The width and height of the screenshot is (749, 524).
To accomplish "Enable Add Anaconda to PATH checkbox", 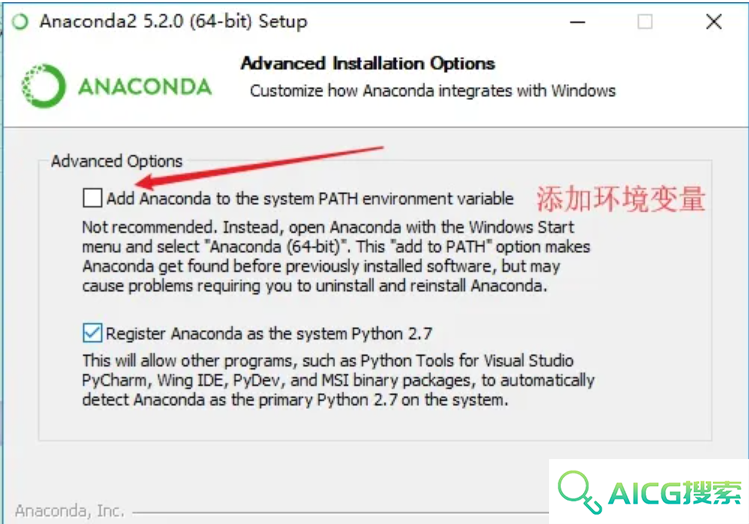I will pos(92,198).
